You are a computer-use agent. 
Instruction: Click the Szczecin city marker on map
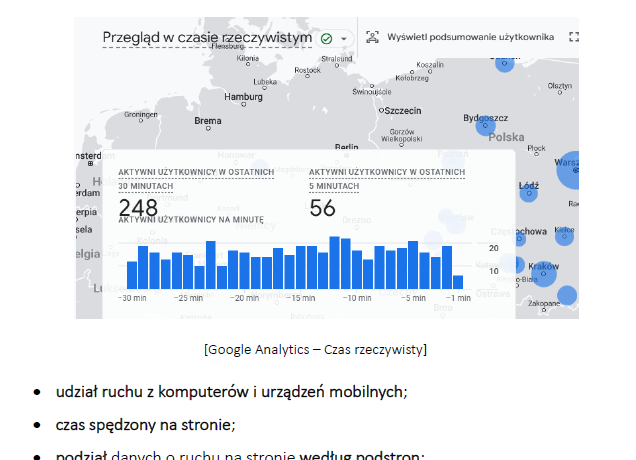coord(382,109)
